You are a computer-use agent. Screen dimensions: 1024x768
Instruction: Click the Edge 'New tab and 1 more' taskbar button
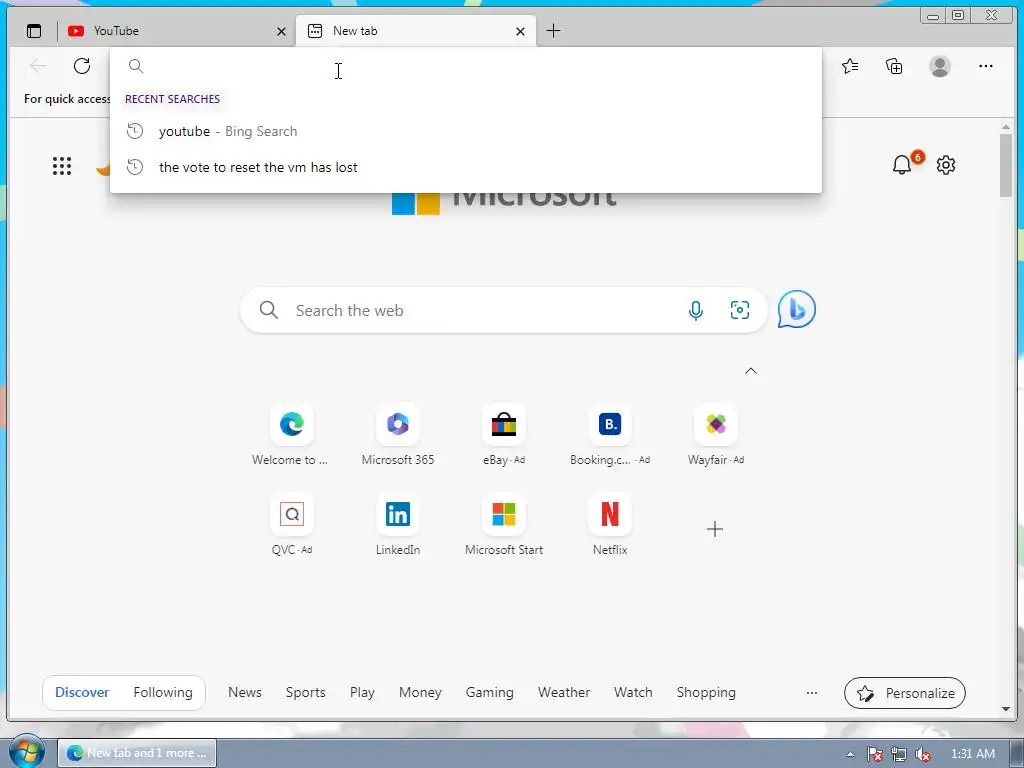click(x=137, y=753)
